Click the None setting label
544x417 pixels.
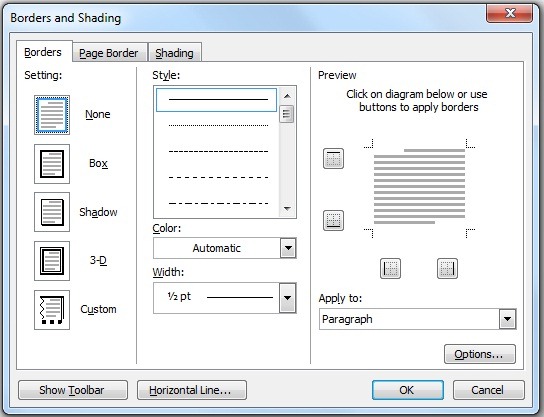pos(98,114)
